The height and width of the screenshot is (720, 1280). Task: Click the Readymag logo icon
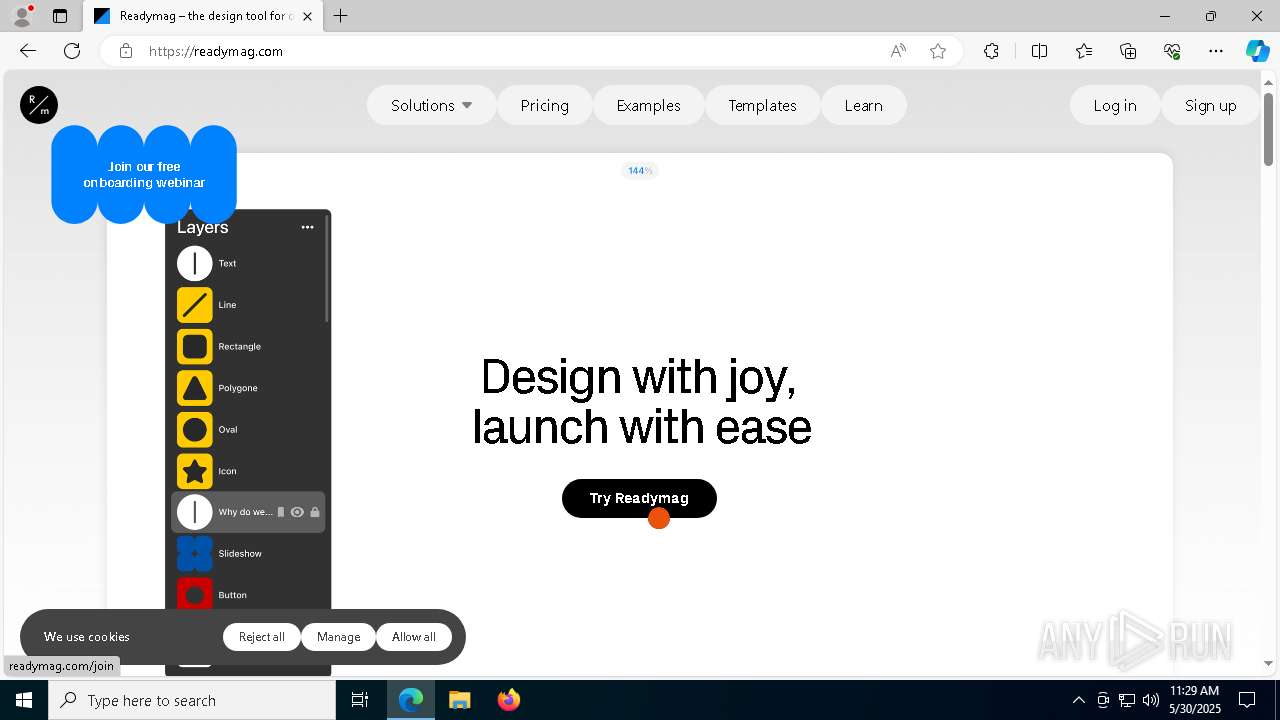(39, 105)
